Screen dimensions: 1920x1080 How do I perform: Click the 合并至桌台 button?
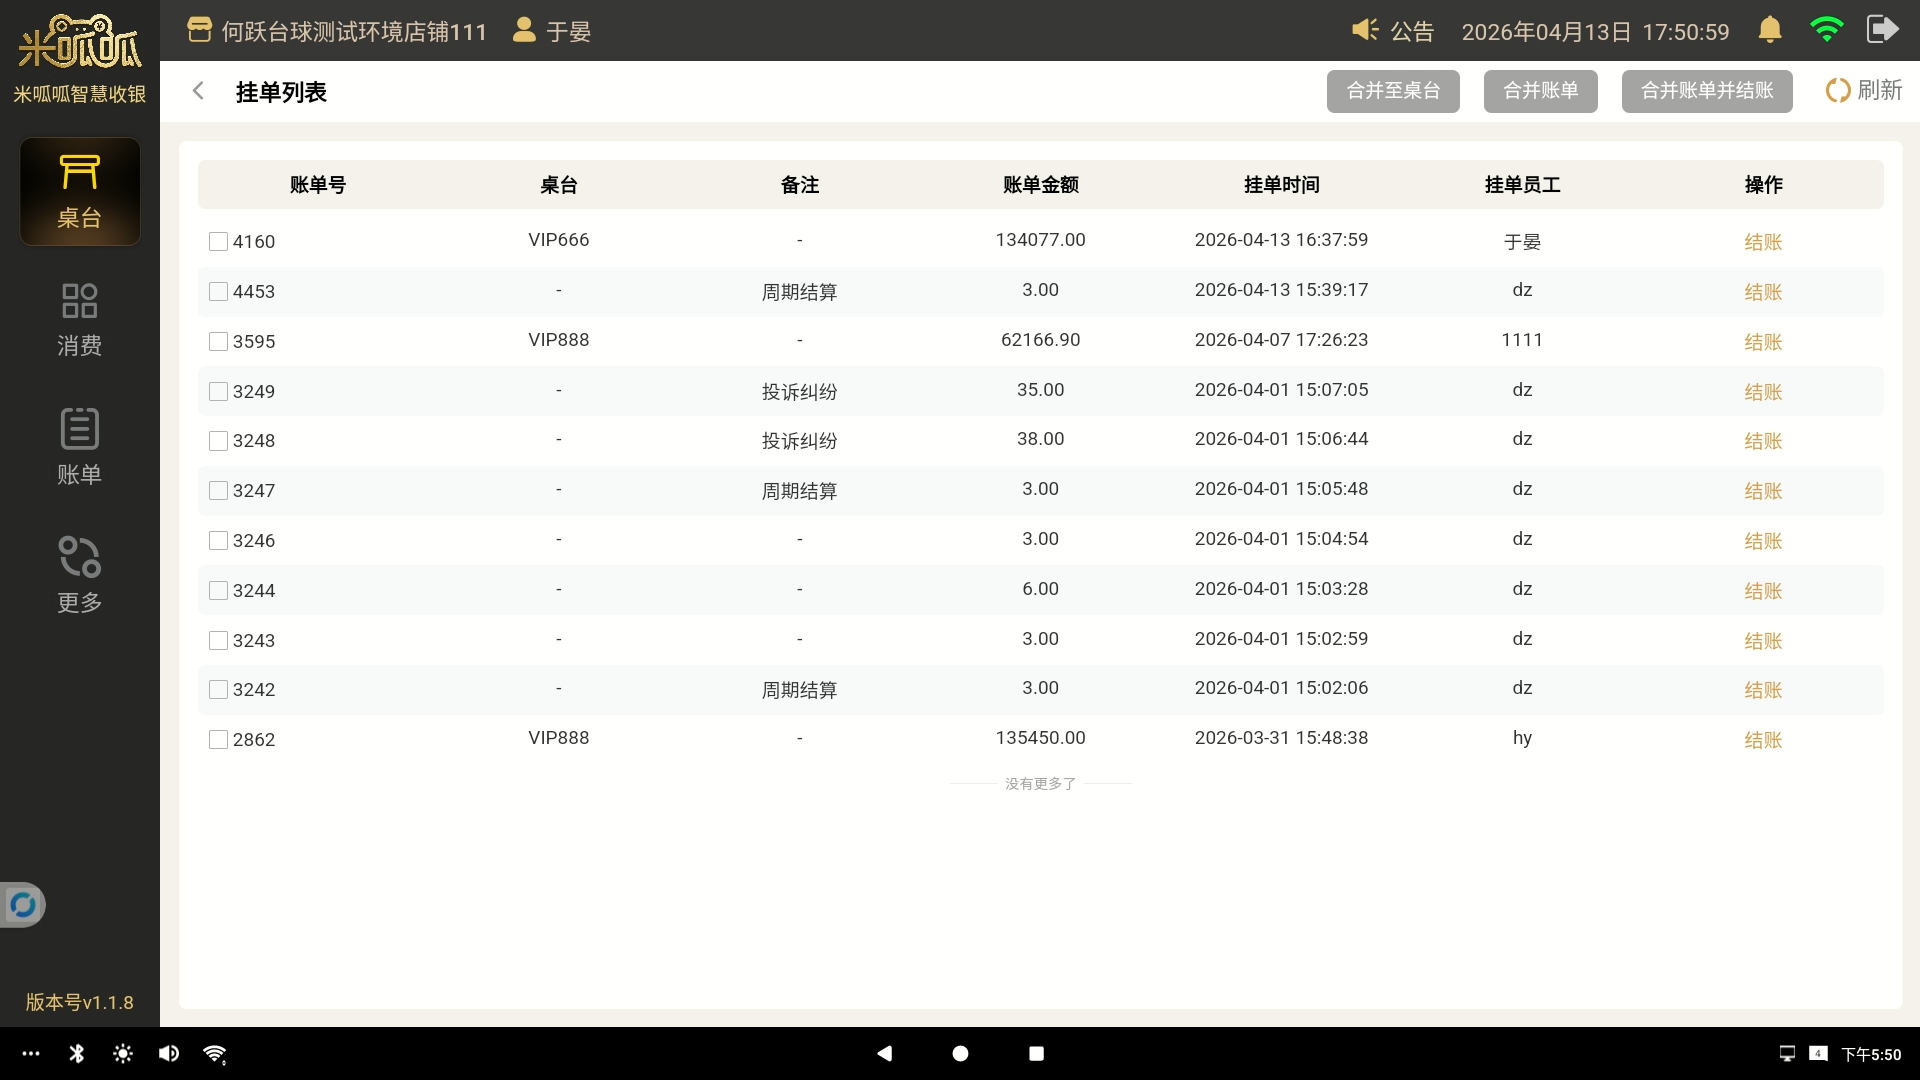1392,91
